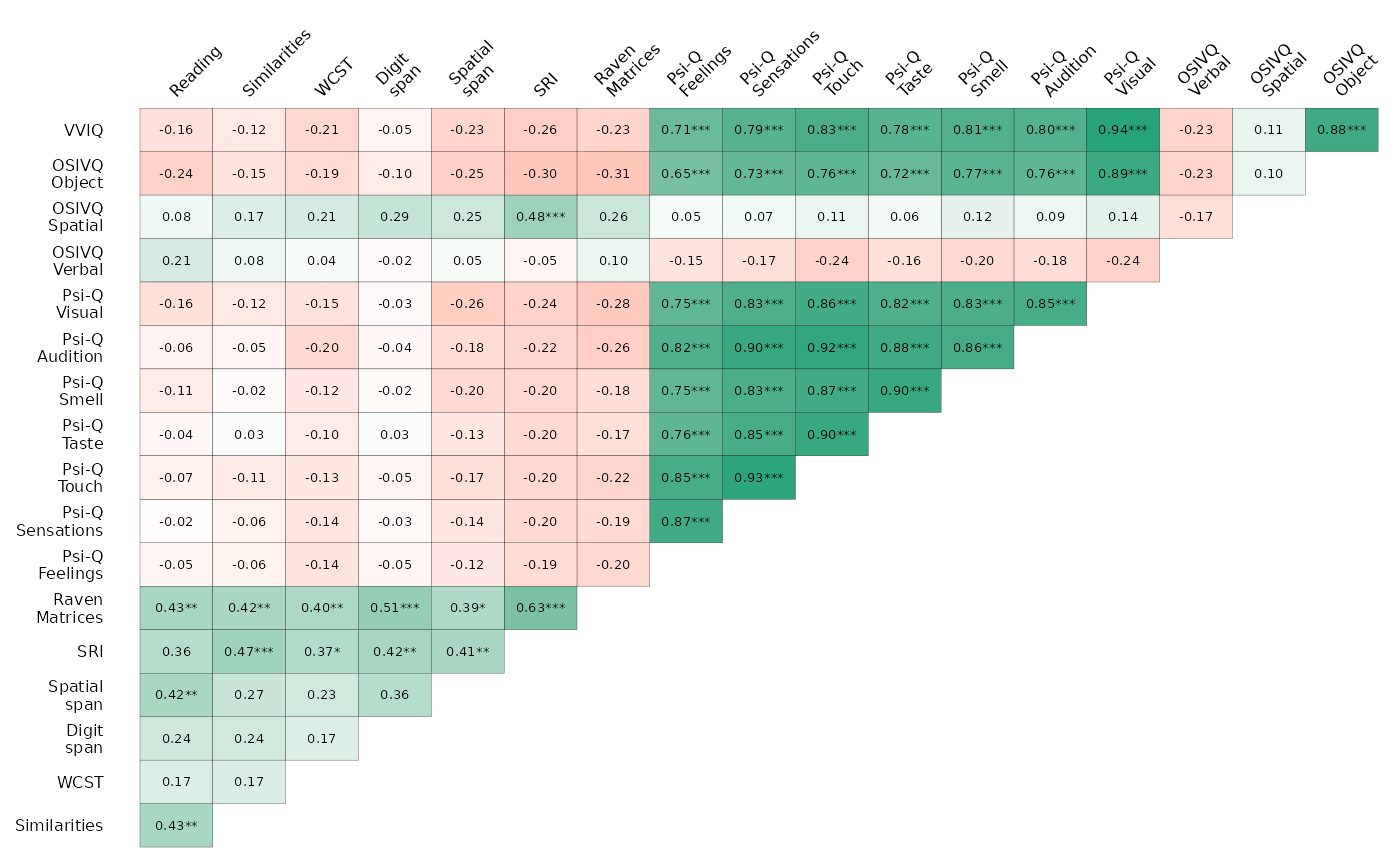Click the 0.94*** cell in the VVIQ row
Image resolution: width=1400 pixels, height=866 pixels.
click(x=1122, y=130)
